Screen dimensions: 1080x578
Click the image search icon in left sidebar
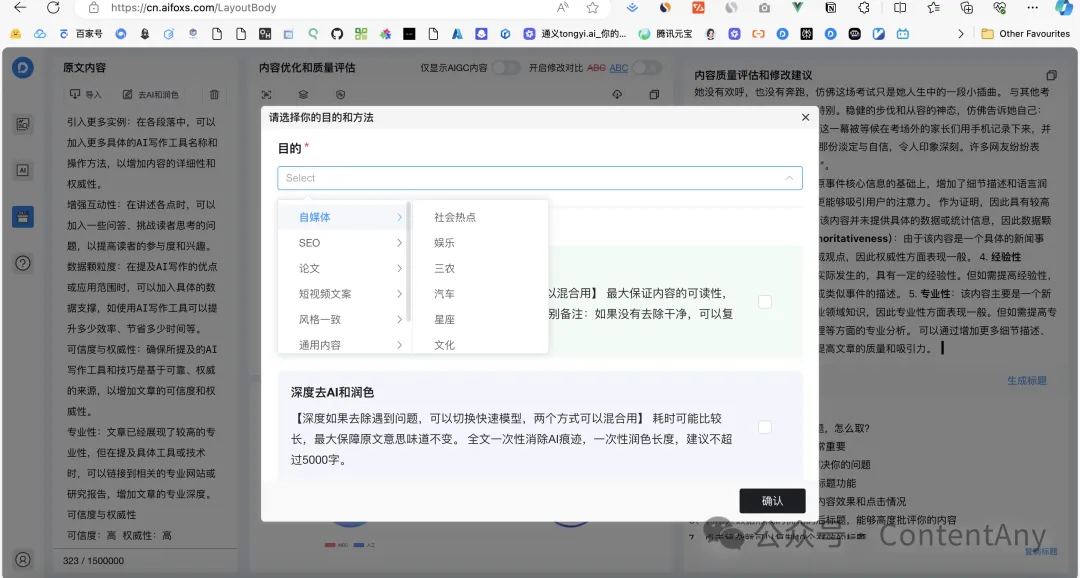tap(23, 125)
